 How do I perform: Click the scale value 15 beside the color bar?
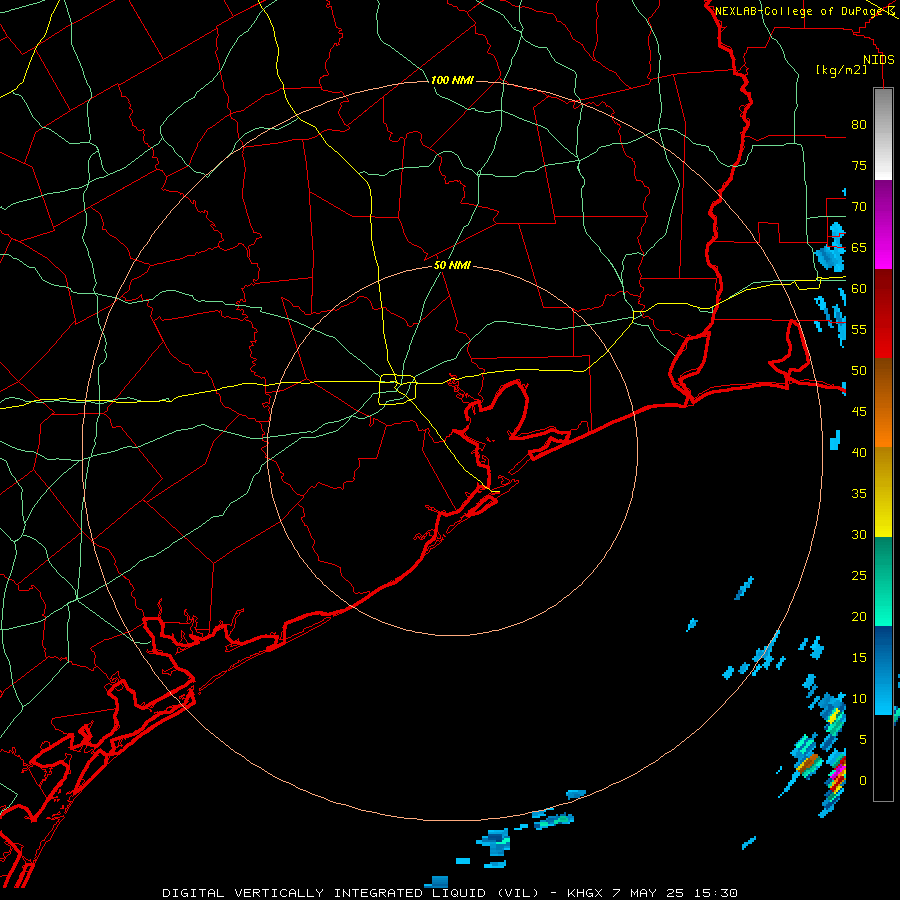click(x=859, y=657)
